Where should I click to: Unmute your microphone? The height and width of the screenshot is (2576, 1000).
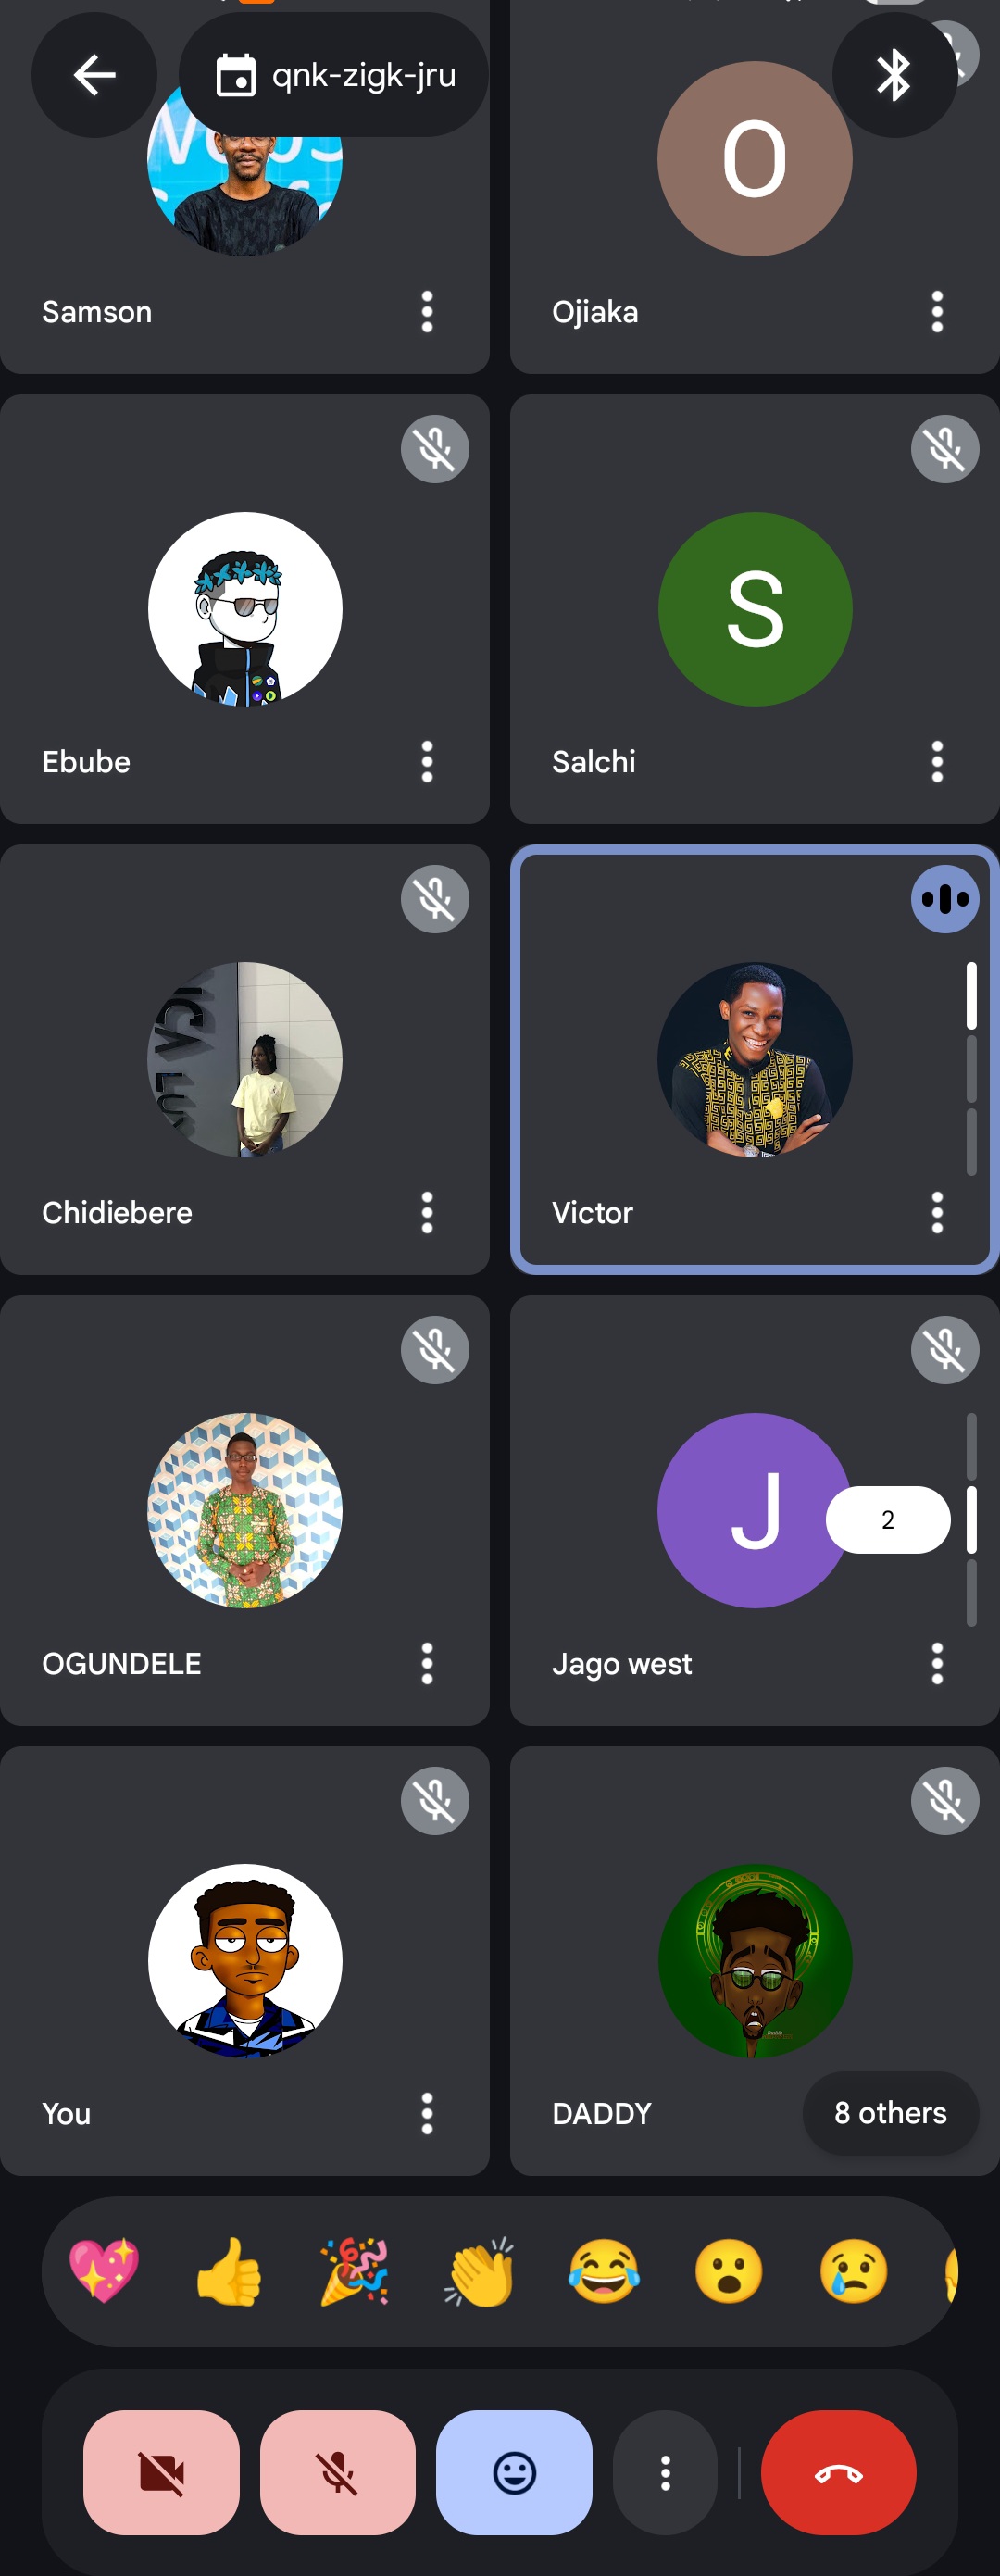click(338, 2473)
